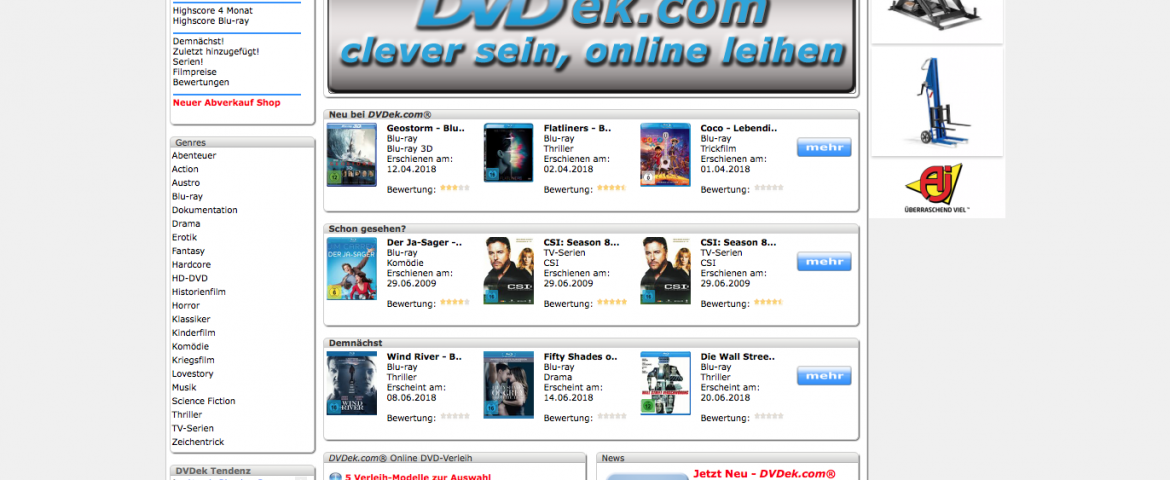Image resolution: width=1170 pixels, height=480 pixels.
Task: Click the 'mehr' button in Neu bei DVDek.com
Action: click(x=824, y=147)
